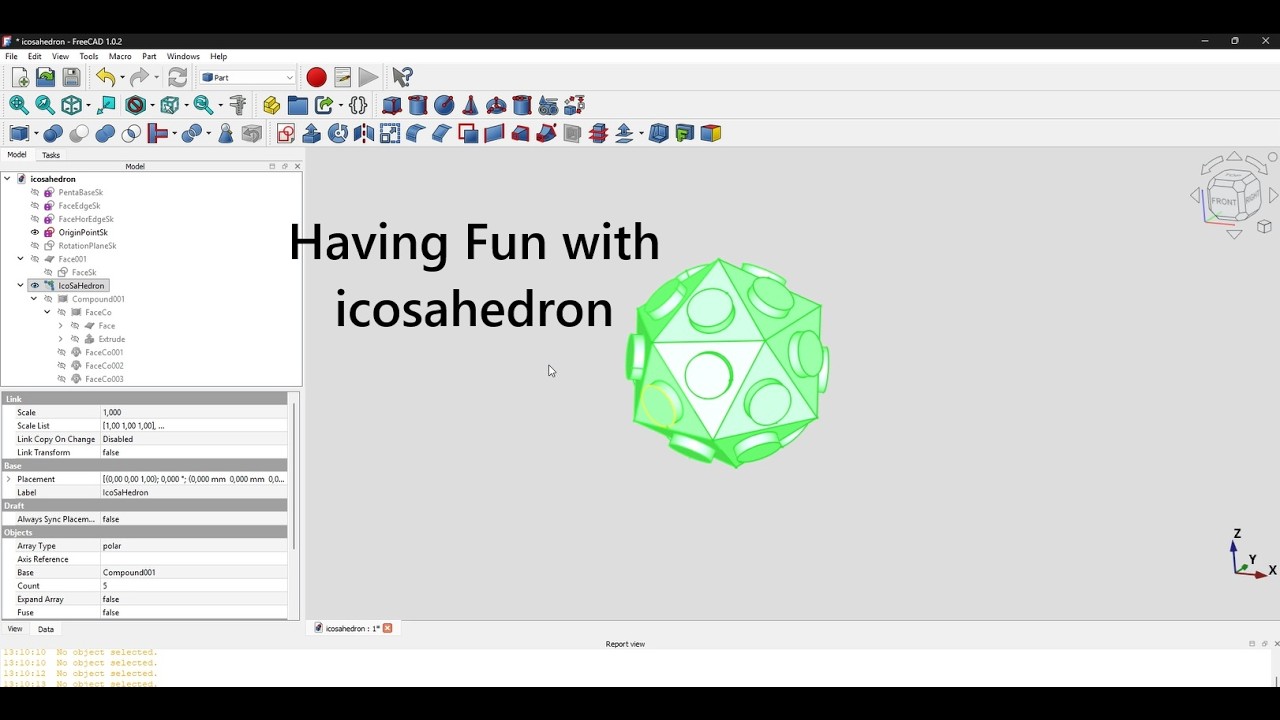Show RotationPlaneSk using its eye icon

35,246
